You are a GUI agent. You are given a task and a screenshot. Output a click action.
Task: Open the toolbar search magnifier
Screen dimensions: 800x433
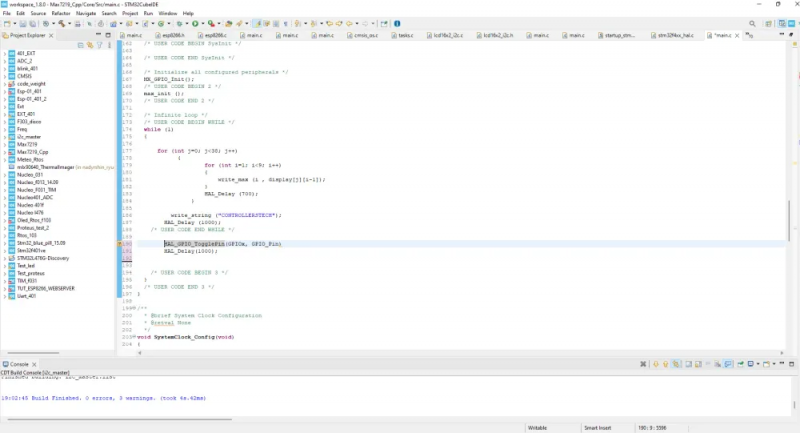752,23
